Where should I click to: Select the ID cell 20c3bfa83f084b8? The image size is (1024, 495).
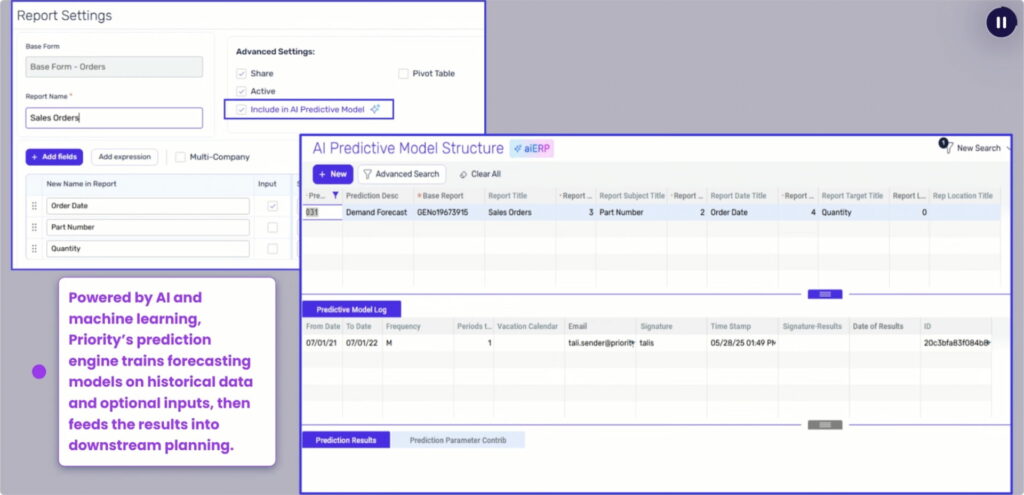tap(957, 342)
